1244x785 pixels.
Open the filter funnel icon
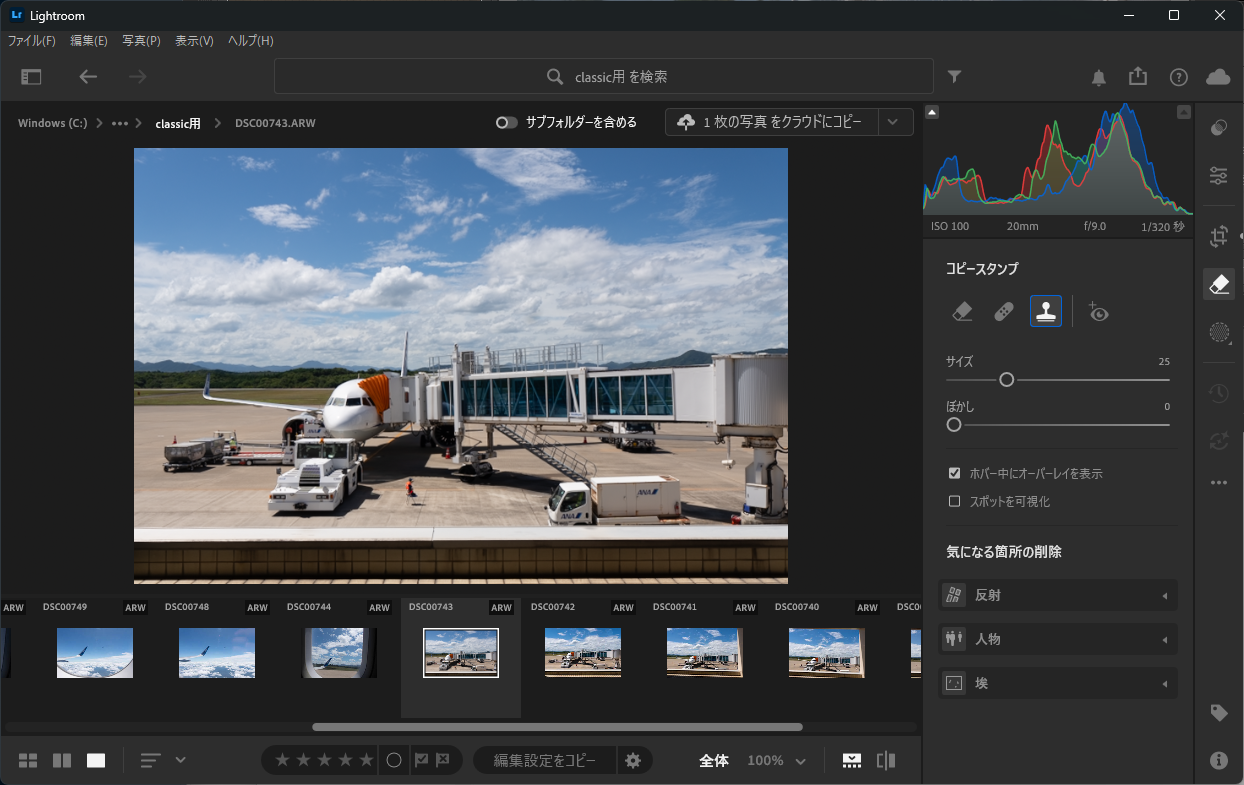[x=955, y=76]
